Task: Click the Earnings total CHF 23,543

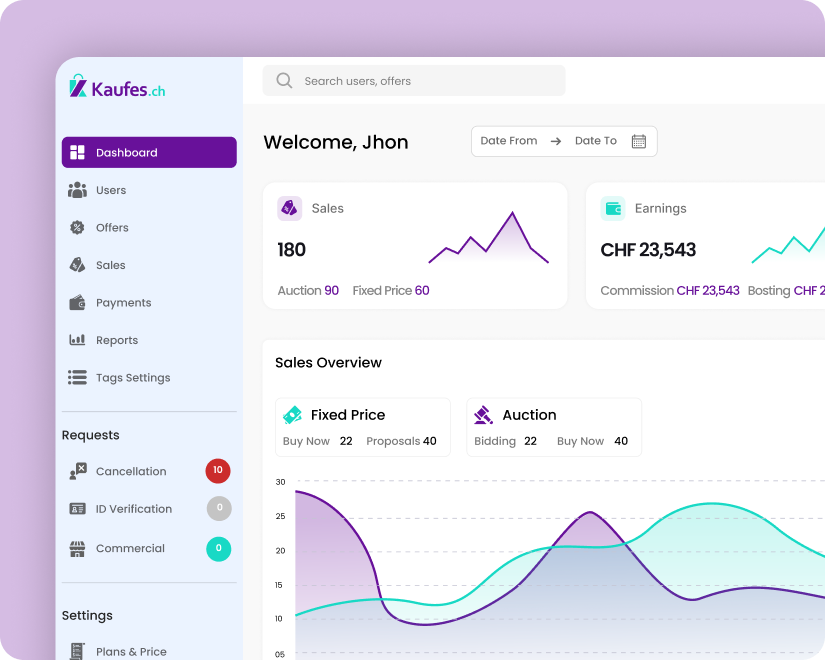Action: pos(648,249)
